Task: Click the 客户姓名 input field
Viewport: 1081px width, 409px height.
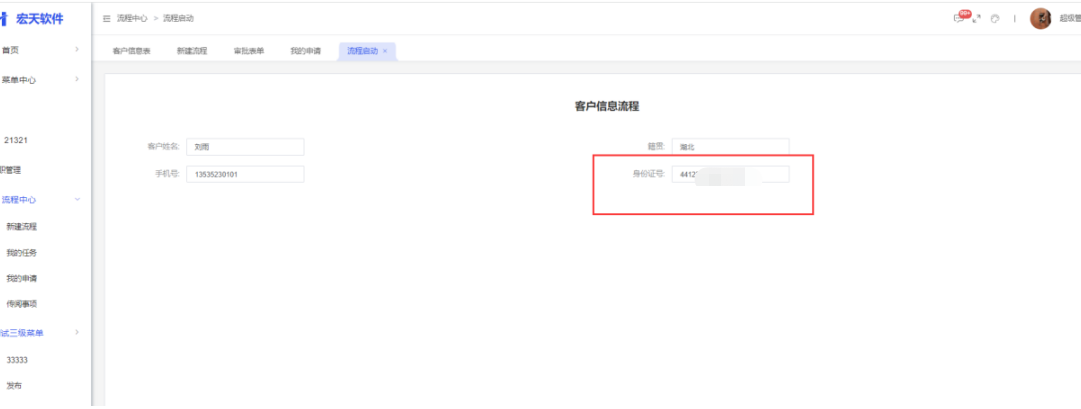Action: click(245, 147)
